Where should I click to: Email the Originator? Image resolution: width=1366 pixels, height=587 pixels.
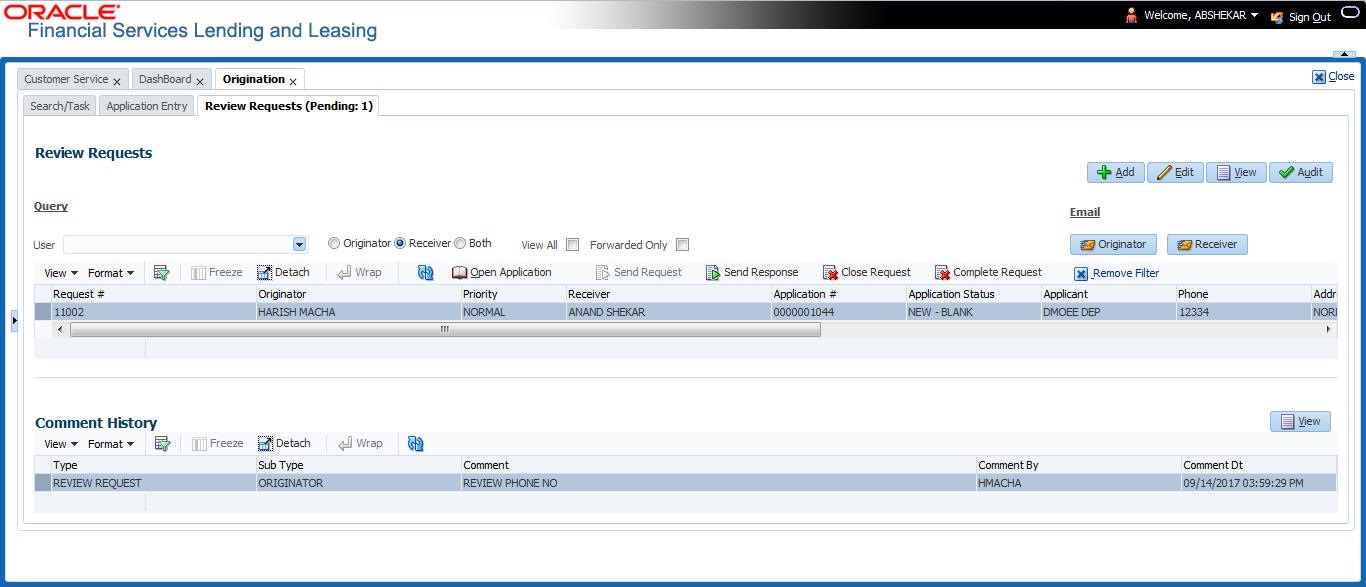pos(1113,244)
